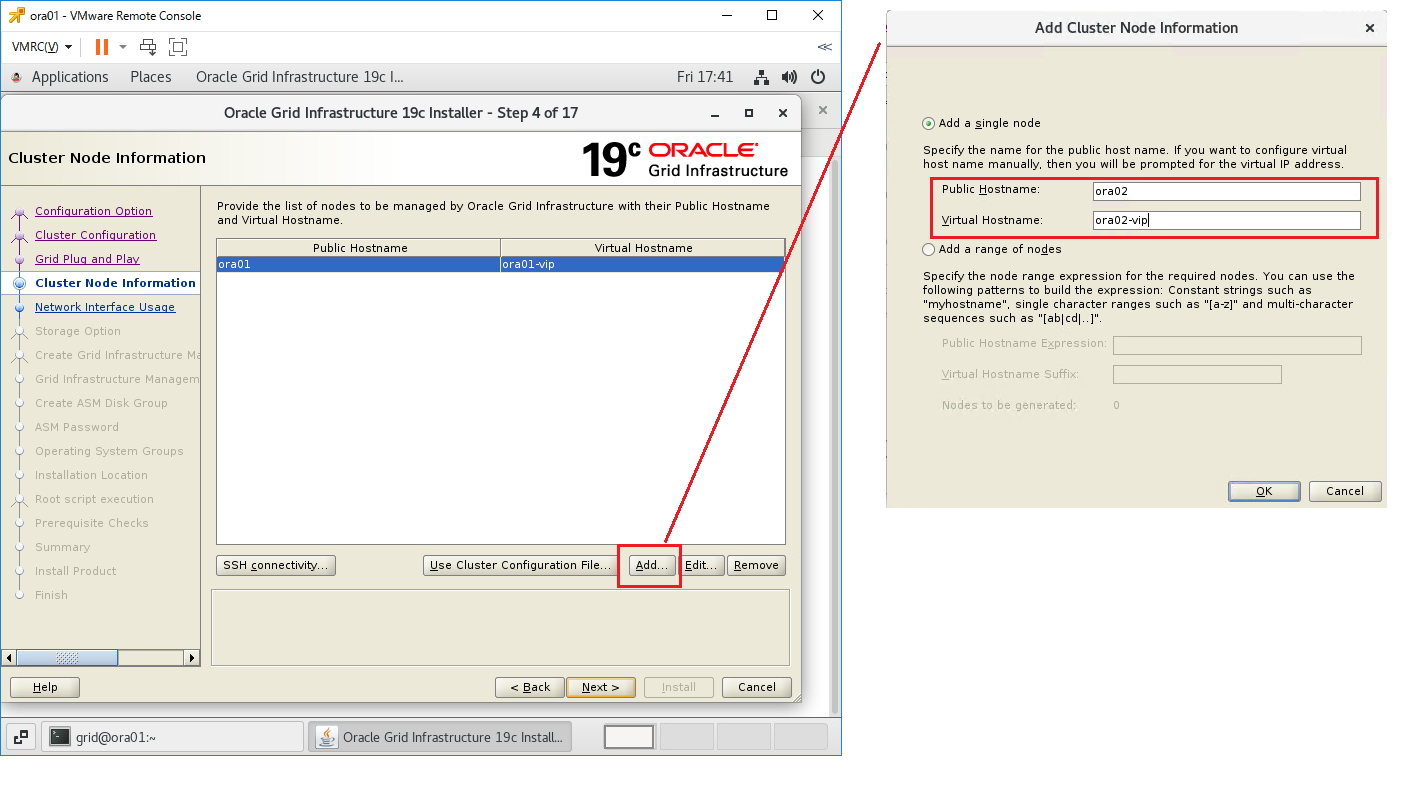Image resolution: width=1421 pixels, height=807 pixels.
Task: Maximize the VMware Remote Console window
Action: pos(772,15)
